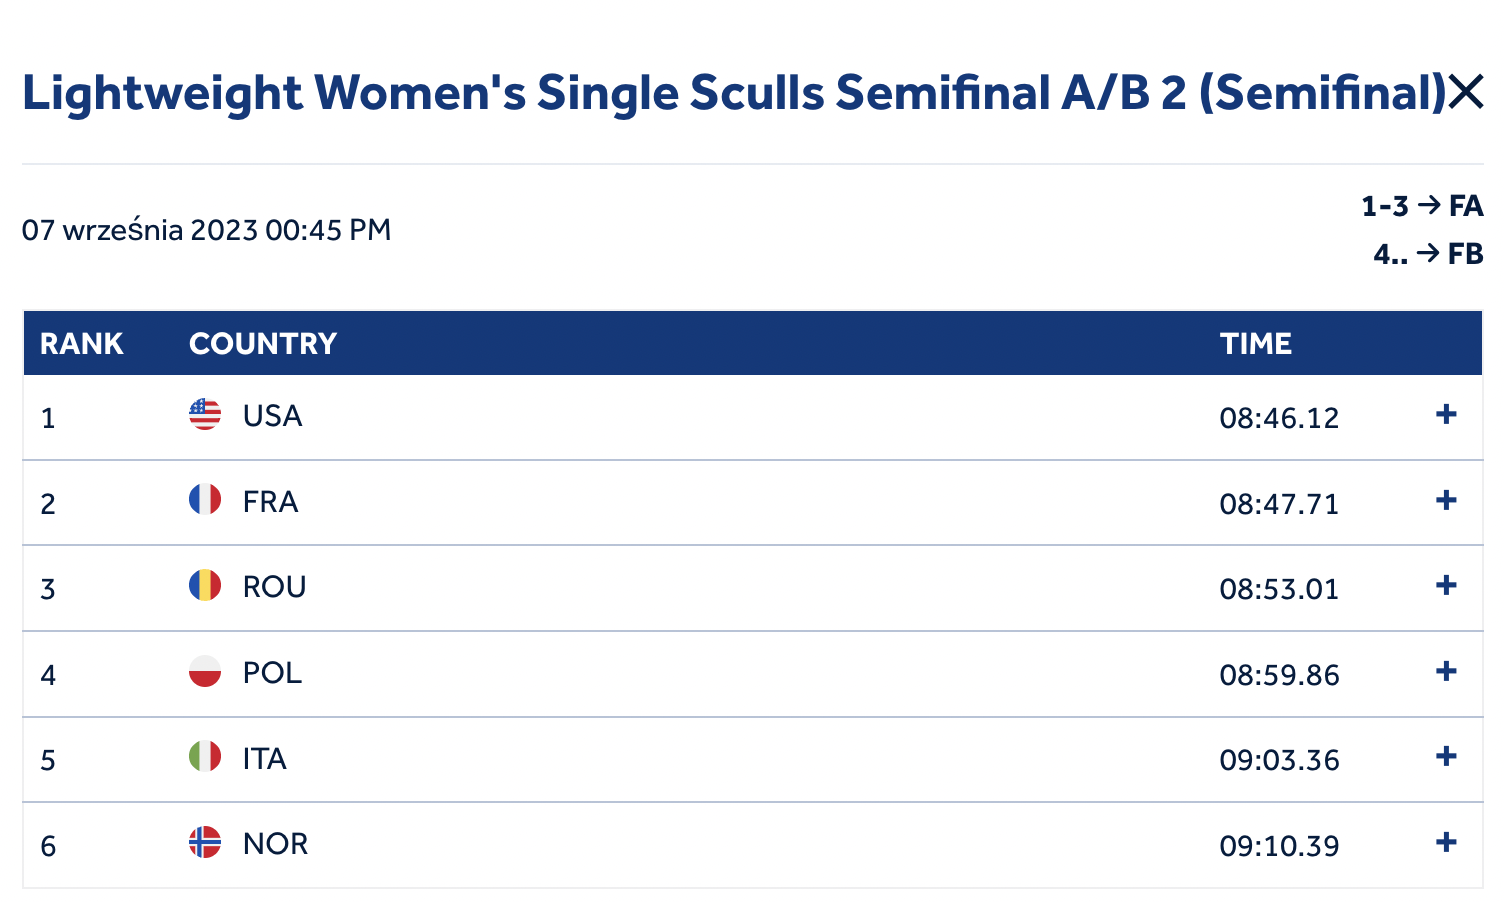Click the race date 07 września 2023
Screen dimensions: 1504x902
click(x=140, y=230)
